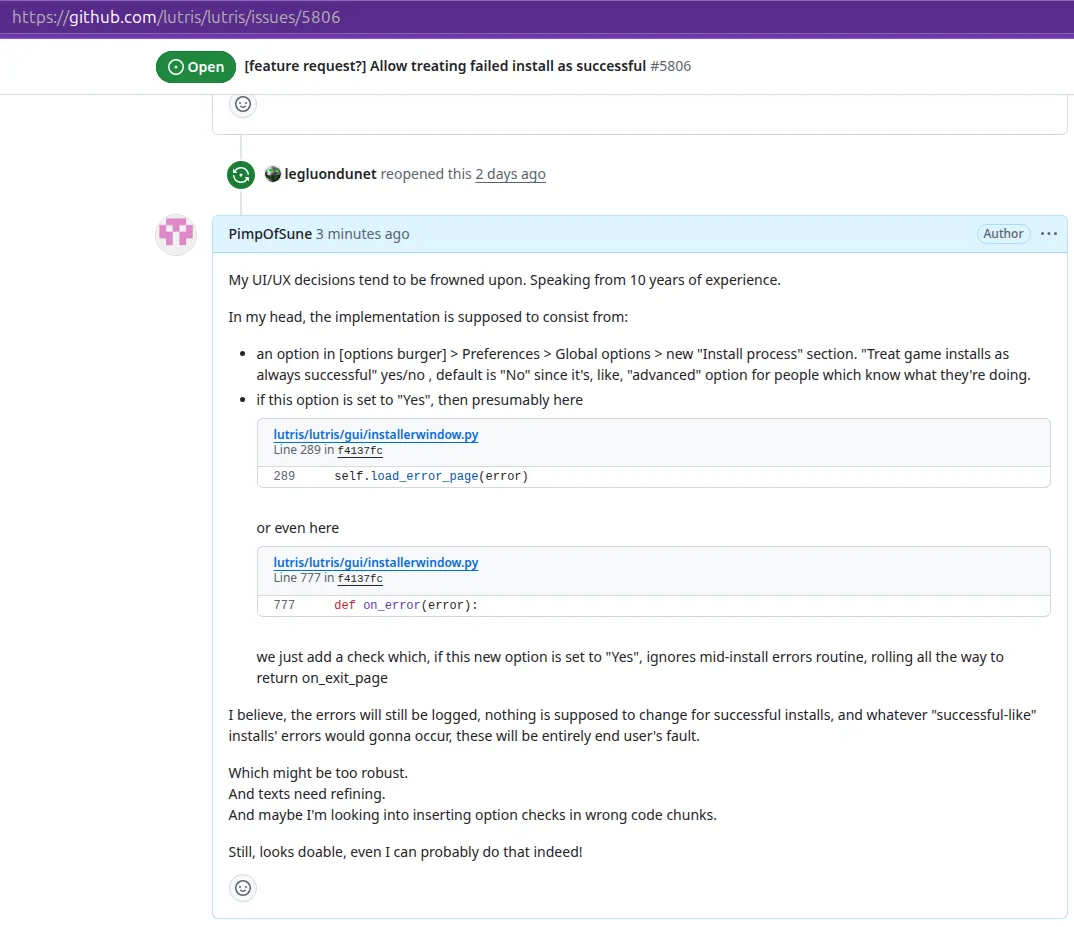Open PimpOfSune username link
This screenshot has height=927, width=1074.
pyautogui.click(x=270, y=234)
